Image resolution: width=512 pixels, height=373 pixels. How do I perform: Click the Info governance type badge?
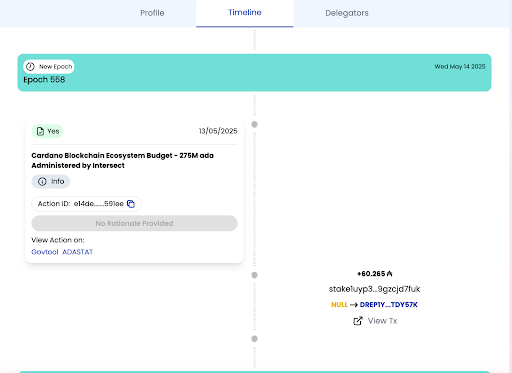pos(51,182)
